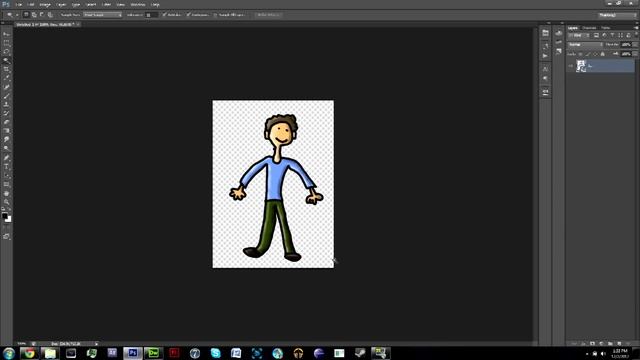640x360 pixels.
Task: Select the Path Selection tool
Action: coord(6,176)
